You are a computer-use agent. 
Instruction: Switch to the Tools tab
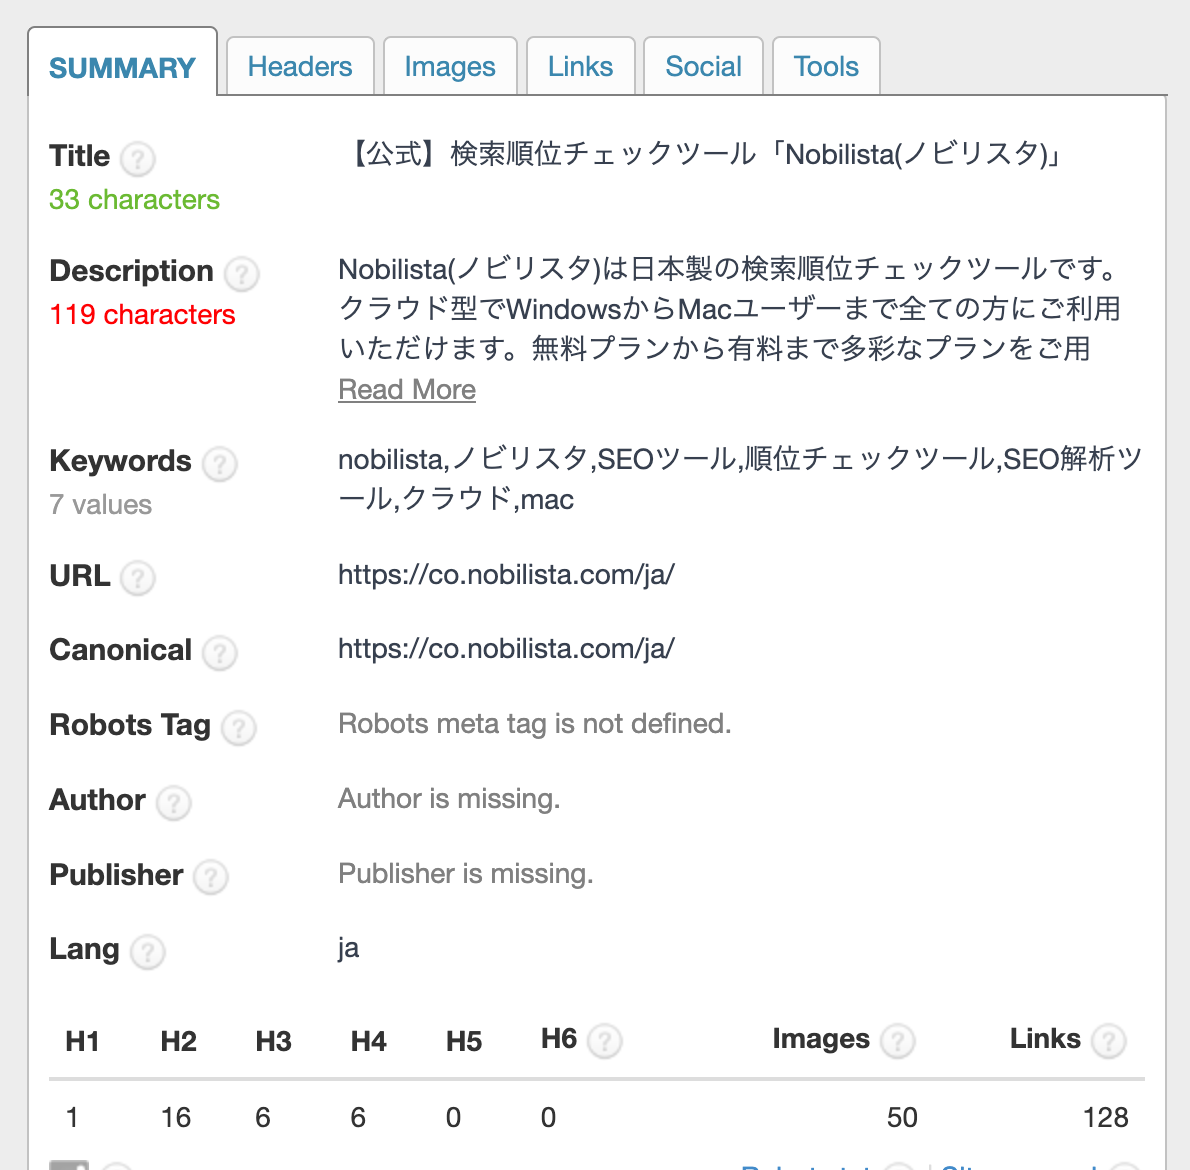(x=826, y=66)
